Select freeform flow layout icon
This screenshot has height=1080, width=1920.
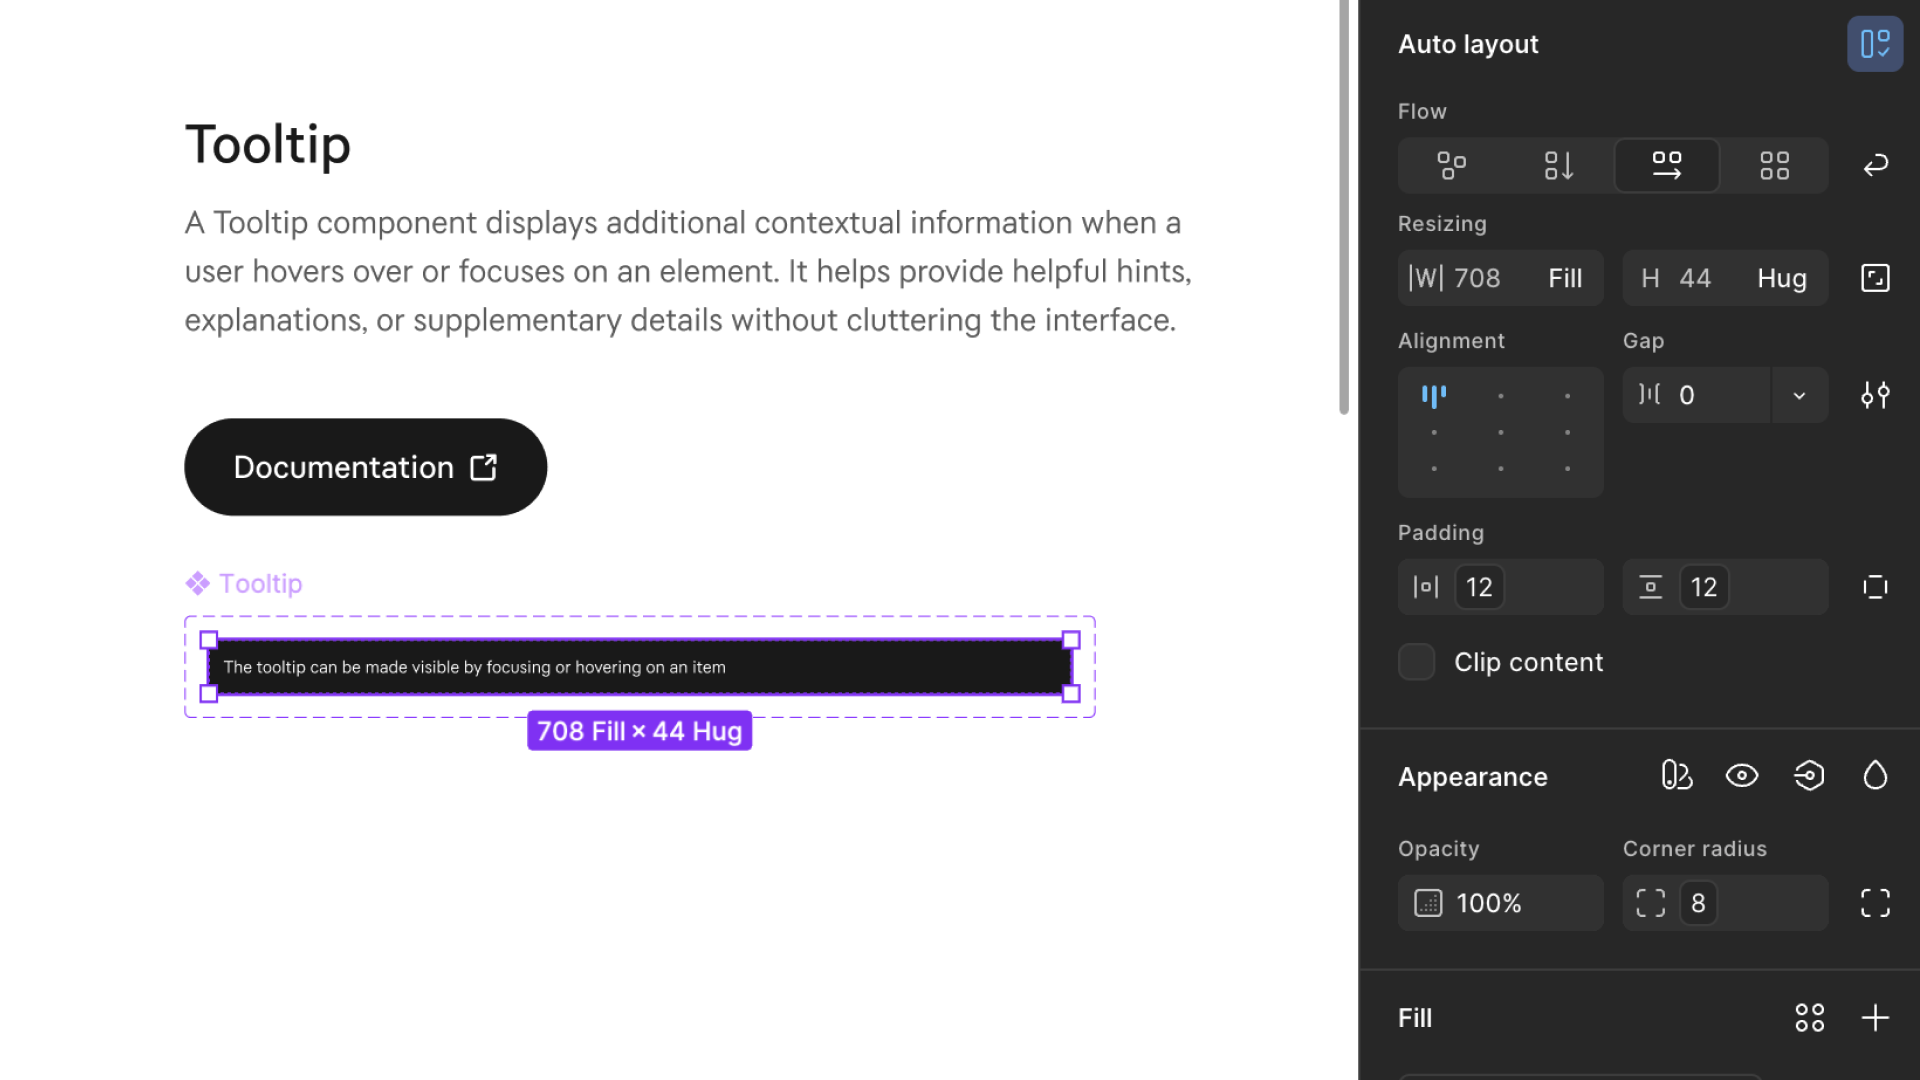1452,165
